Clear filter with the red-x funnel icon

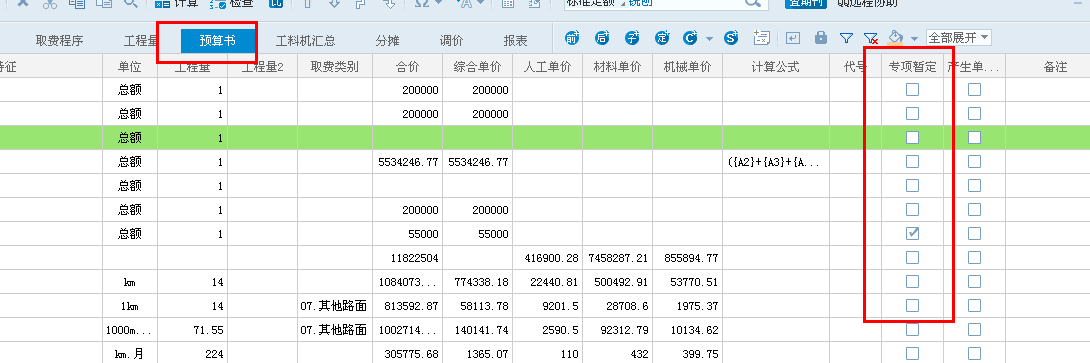pyautogui.click(x=870, y=39)
